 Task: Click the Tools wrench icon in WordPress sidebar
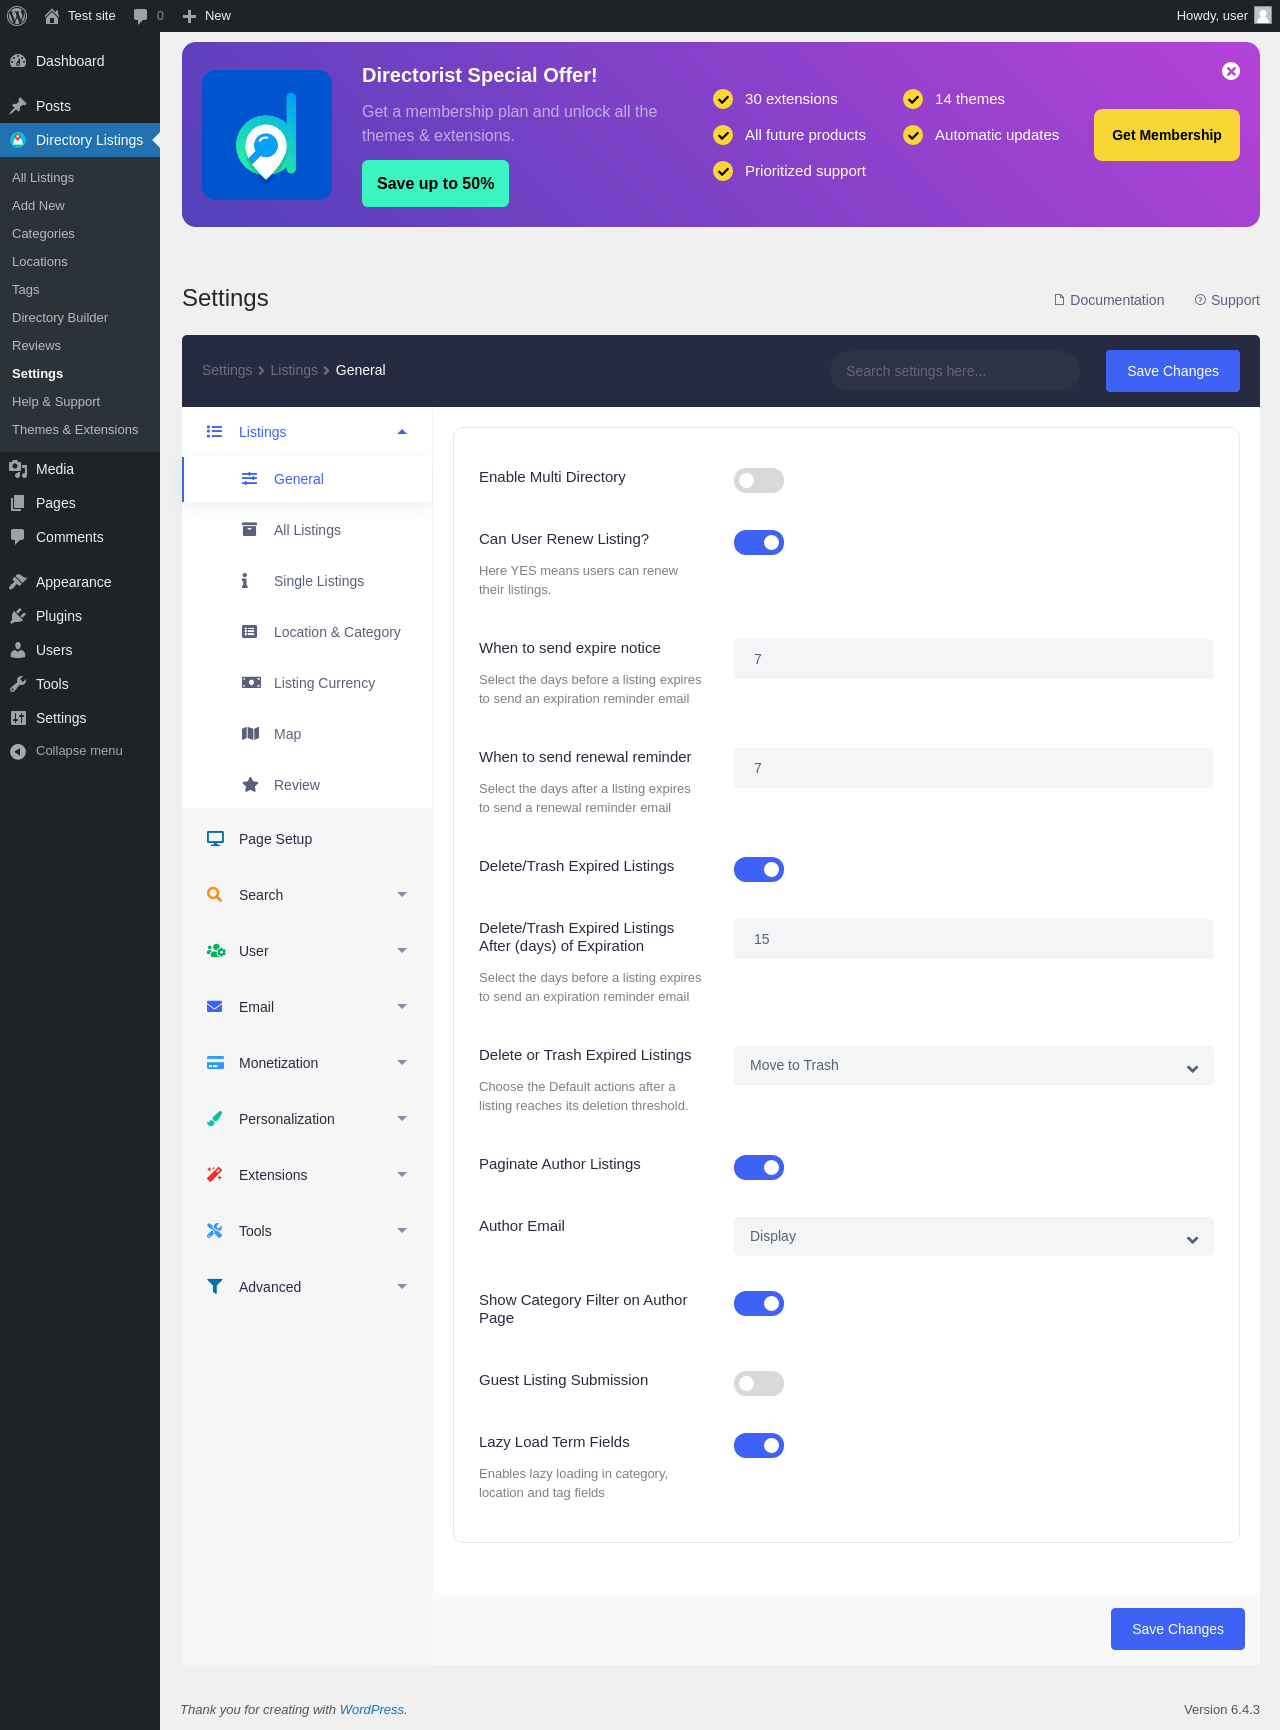pos(18,684)
